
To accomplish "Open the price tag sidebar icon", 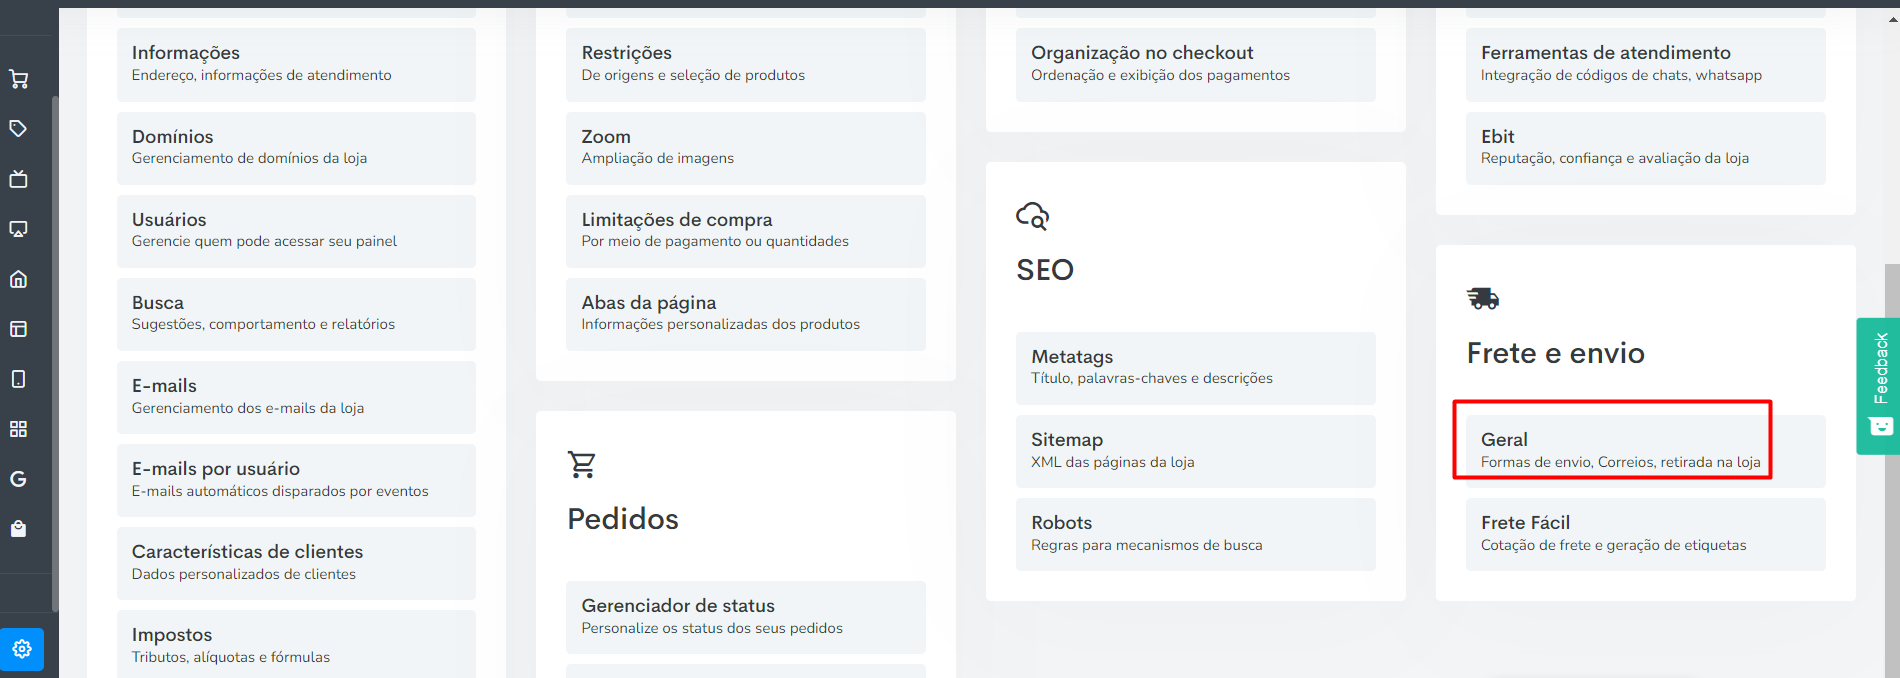I will click(x=18, y=129).
